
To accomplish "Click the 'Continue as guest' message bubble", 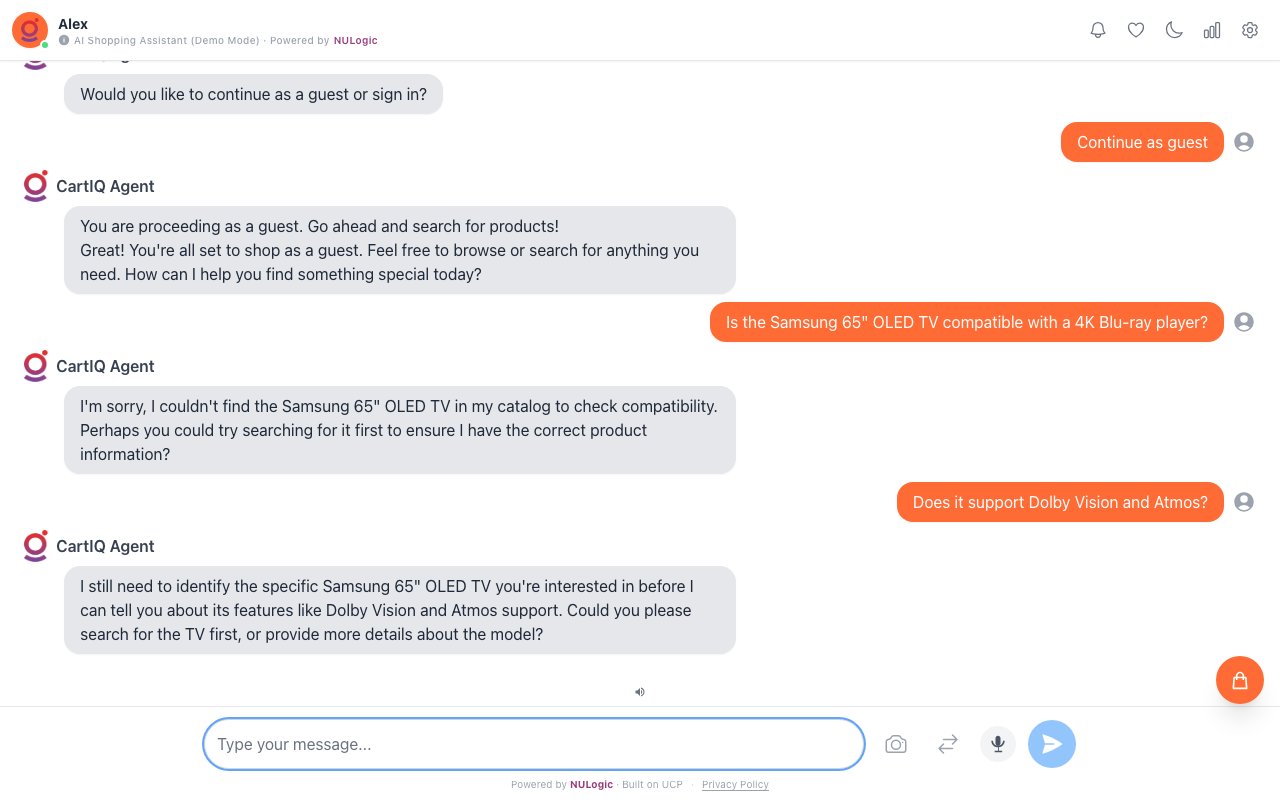I will pyautogui.click(x=1142, y=142).
